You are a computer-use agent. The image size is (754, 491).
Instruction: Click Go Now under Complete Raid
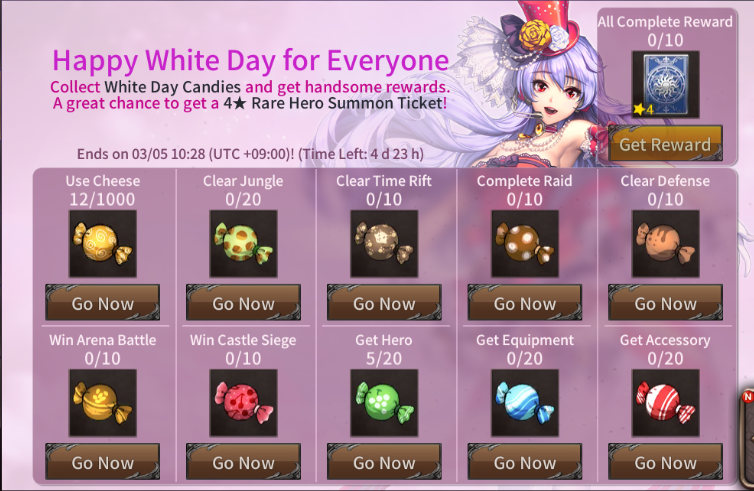point(525,302)
